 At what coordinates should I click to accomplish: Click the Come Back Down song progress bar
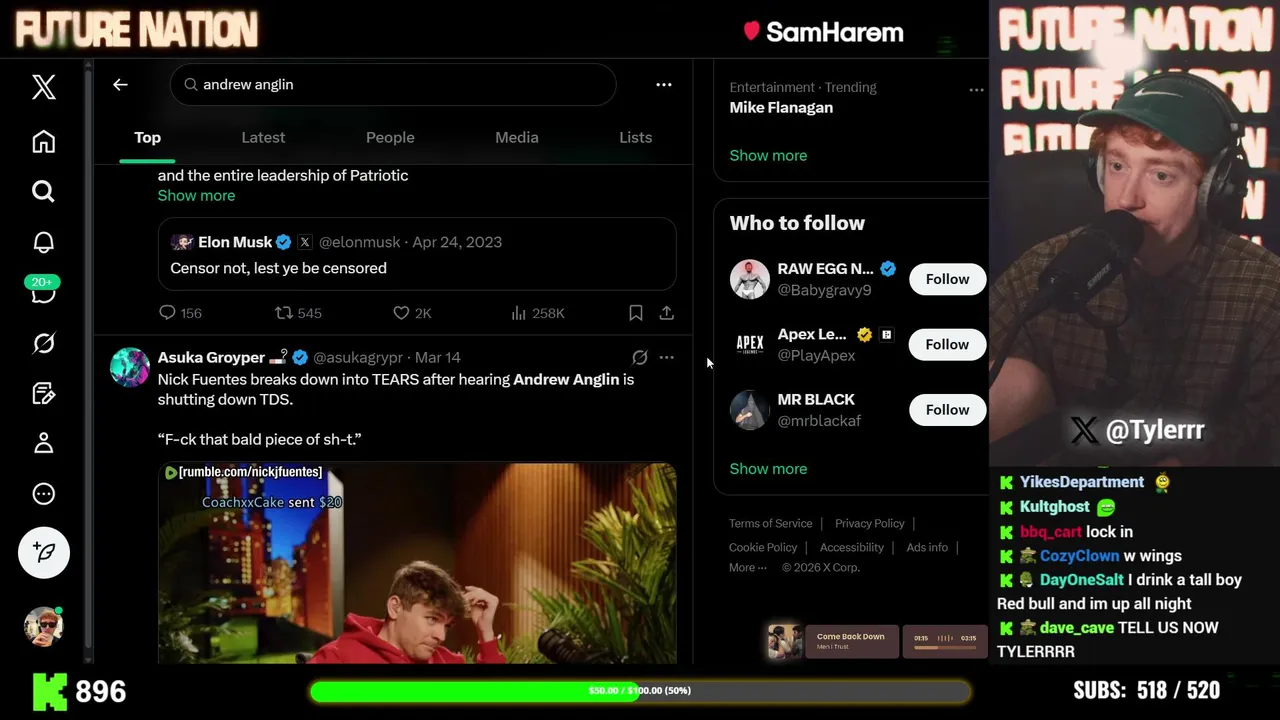945,648
